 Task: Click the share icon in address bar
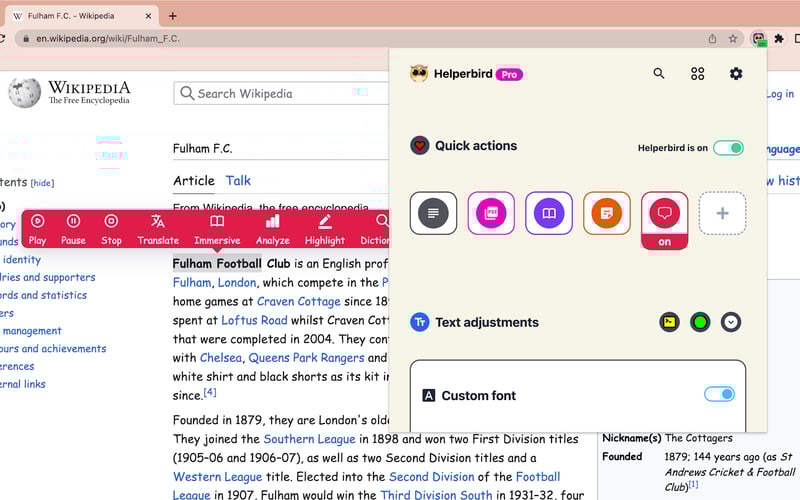point(712,39)
